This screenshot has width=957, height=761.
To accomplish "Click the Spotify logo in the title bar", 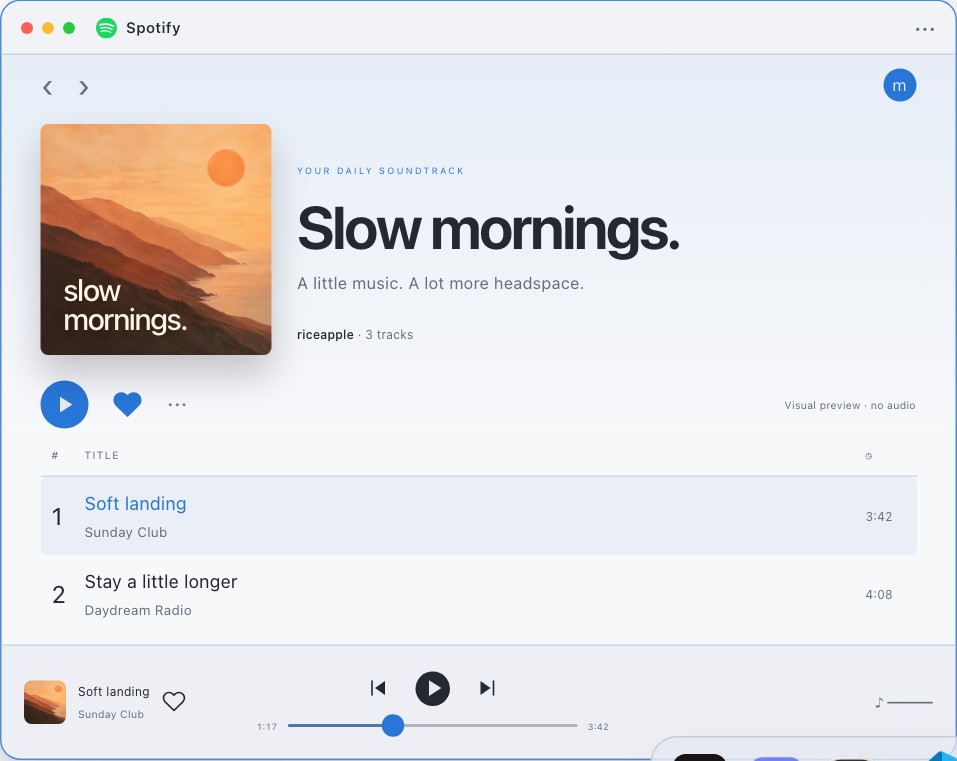I will [x=106, y=28].
